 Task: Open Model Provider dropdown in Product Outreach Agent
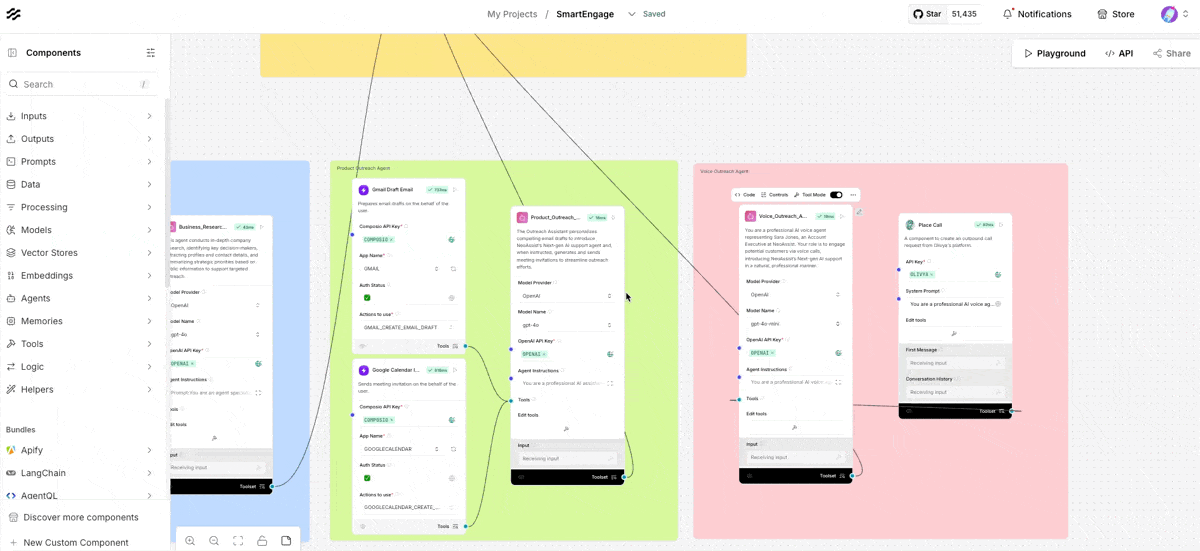566,296
